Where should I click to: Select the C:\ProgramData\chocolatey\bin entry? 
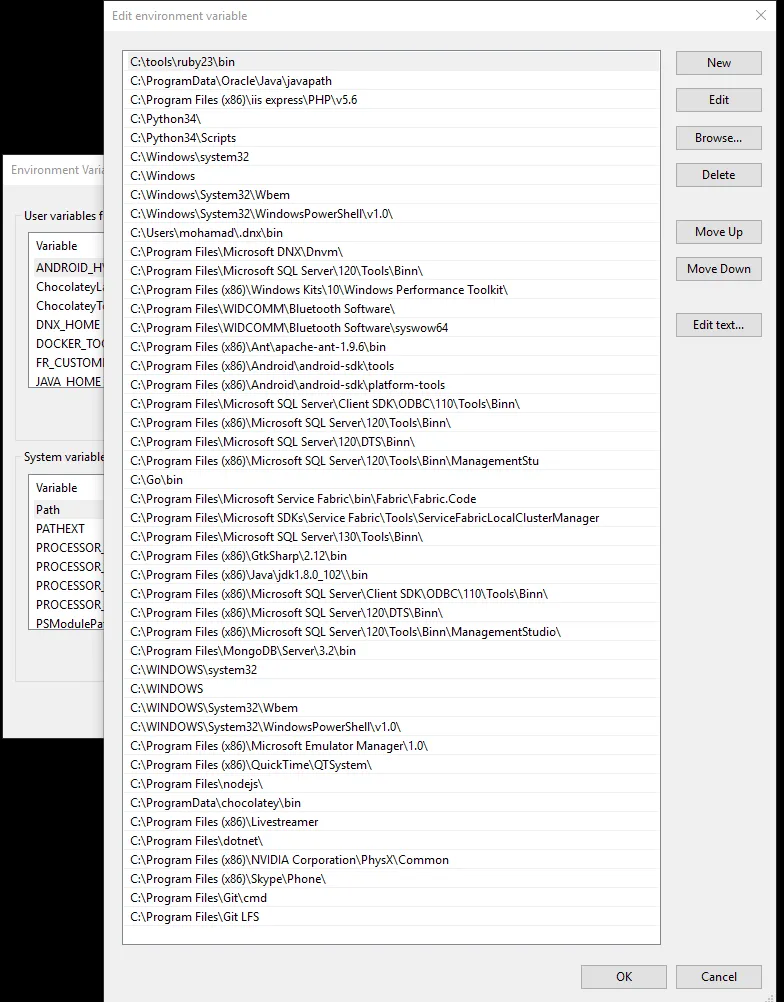click(391, 803)
